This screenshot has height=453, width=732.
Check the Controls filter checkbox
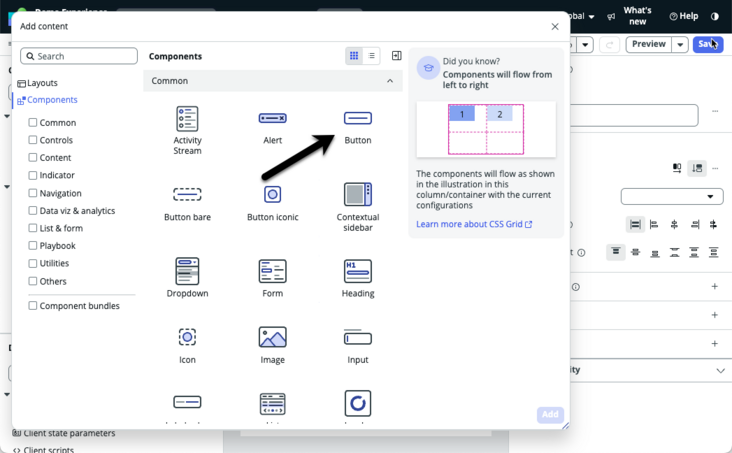[x=33, y=140]
